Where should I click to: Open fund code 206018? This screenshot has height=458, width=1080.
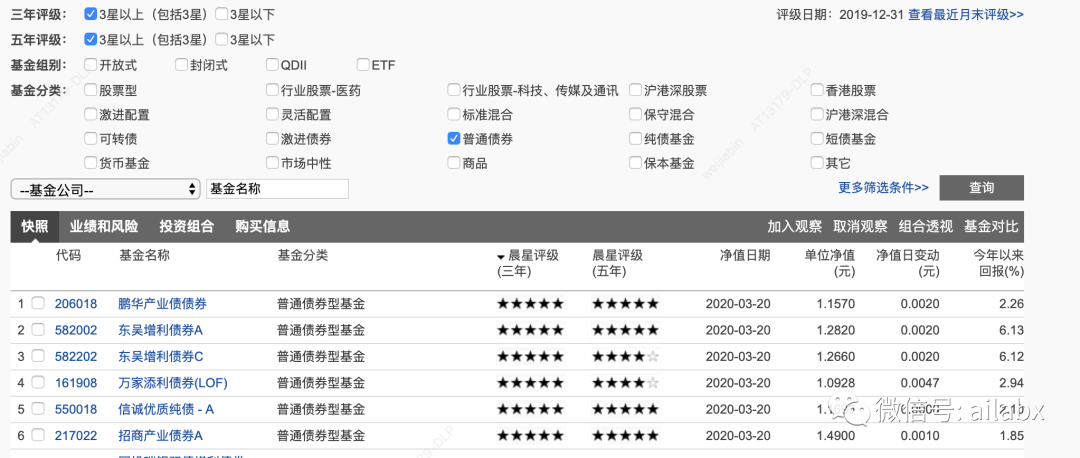[x=76, y=304]
